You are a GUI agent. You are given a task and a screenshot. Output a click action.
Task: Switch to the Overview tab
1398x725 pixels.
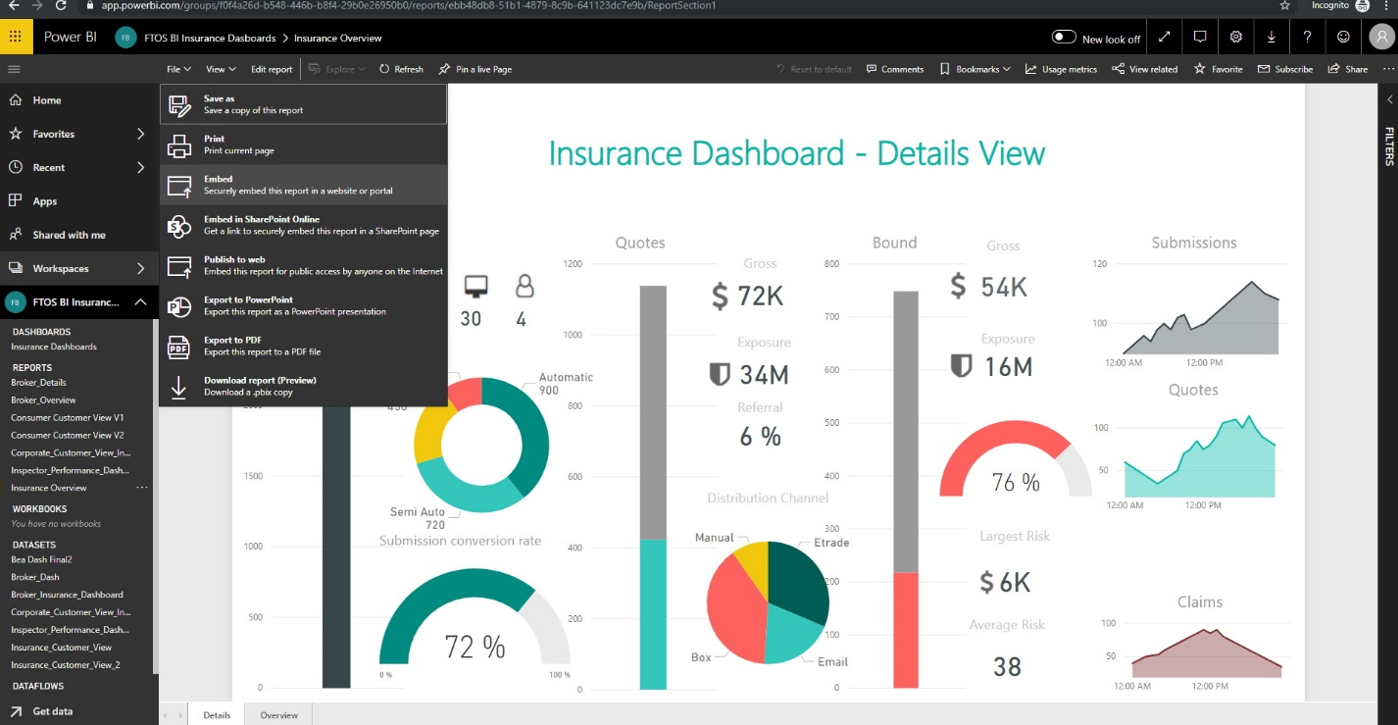[278, 715]
